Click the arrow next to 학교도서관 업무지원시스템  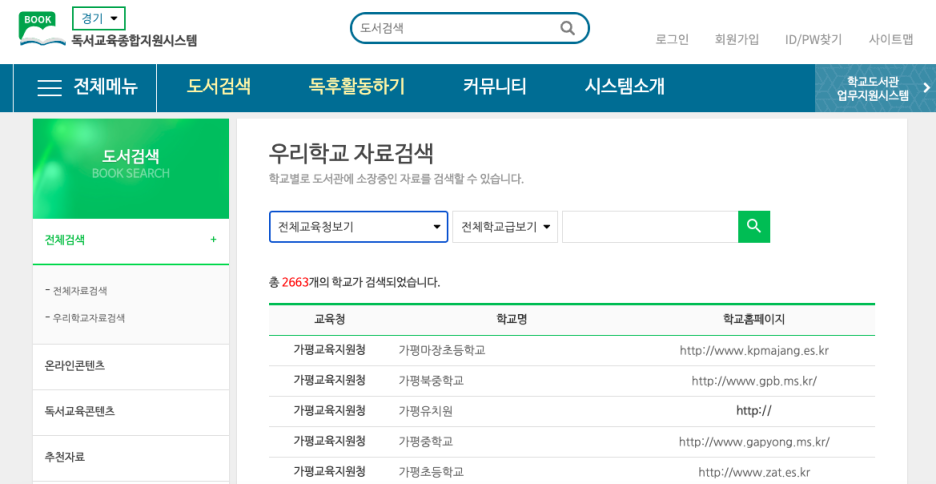tap(926, 88)
